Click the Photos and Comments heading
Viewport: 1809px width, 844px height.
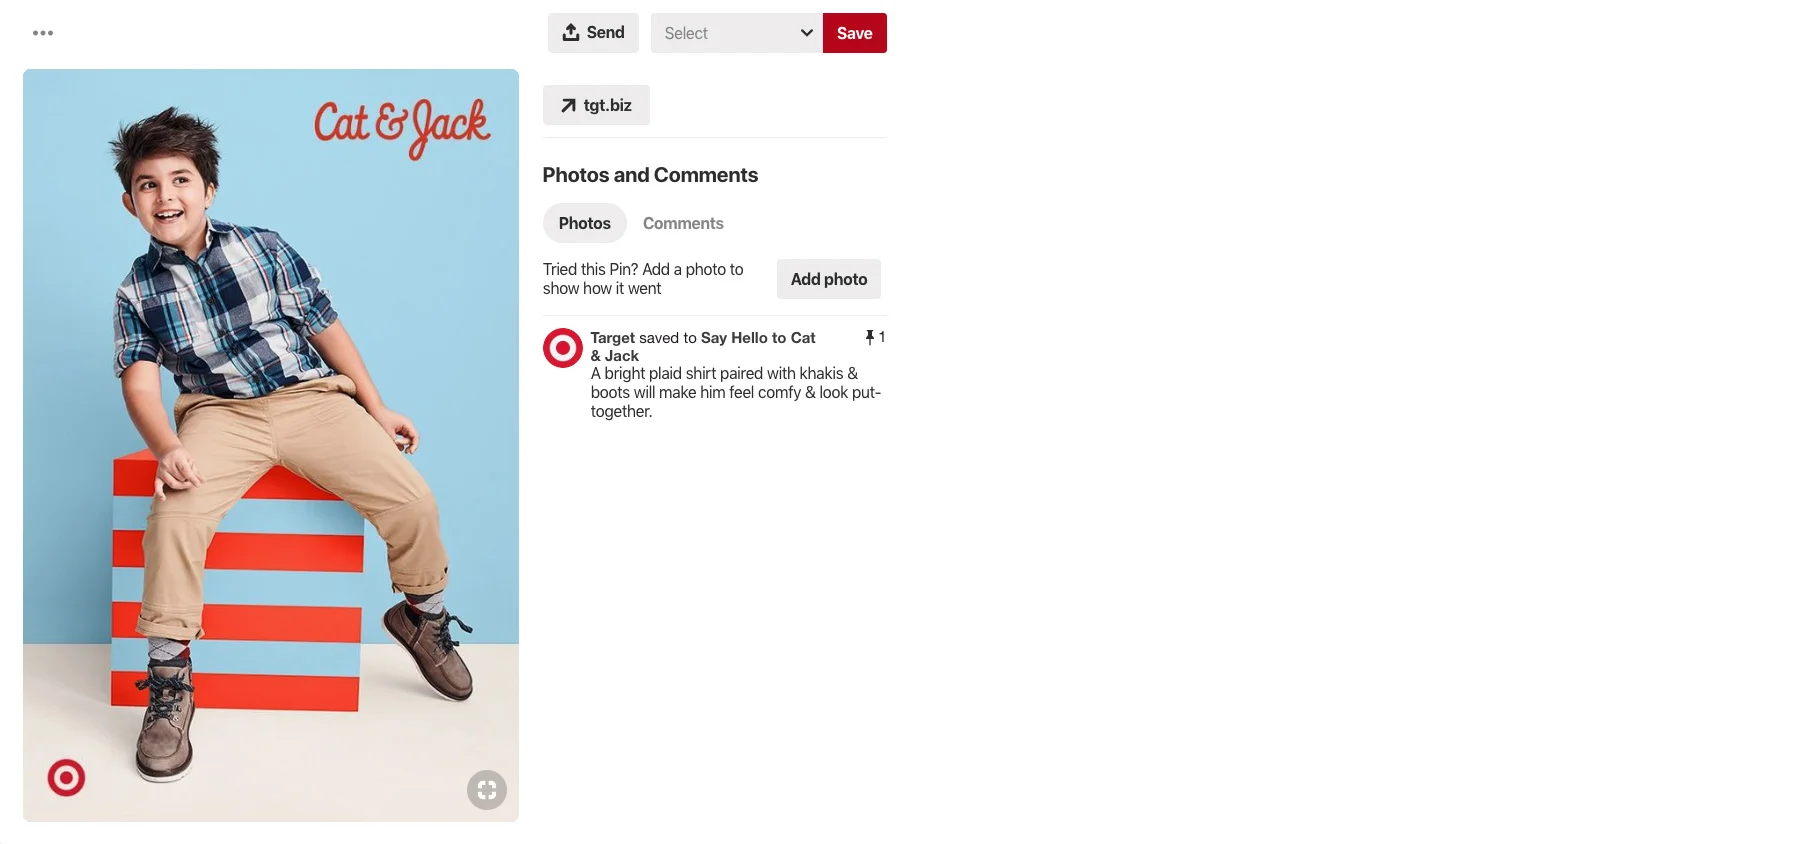650,175
